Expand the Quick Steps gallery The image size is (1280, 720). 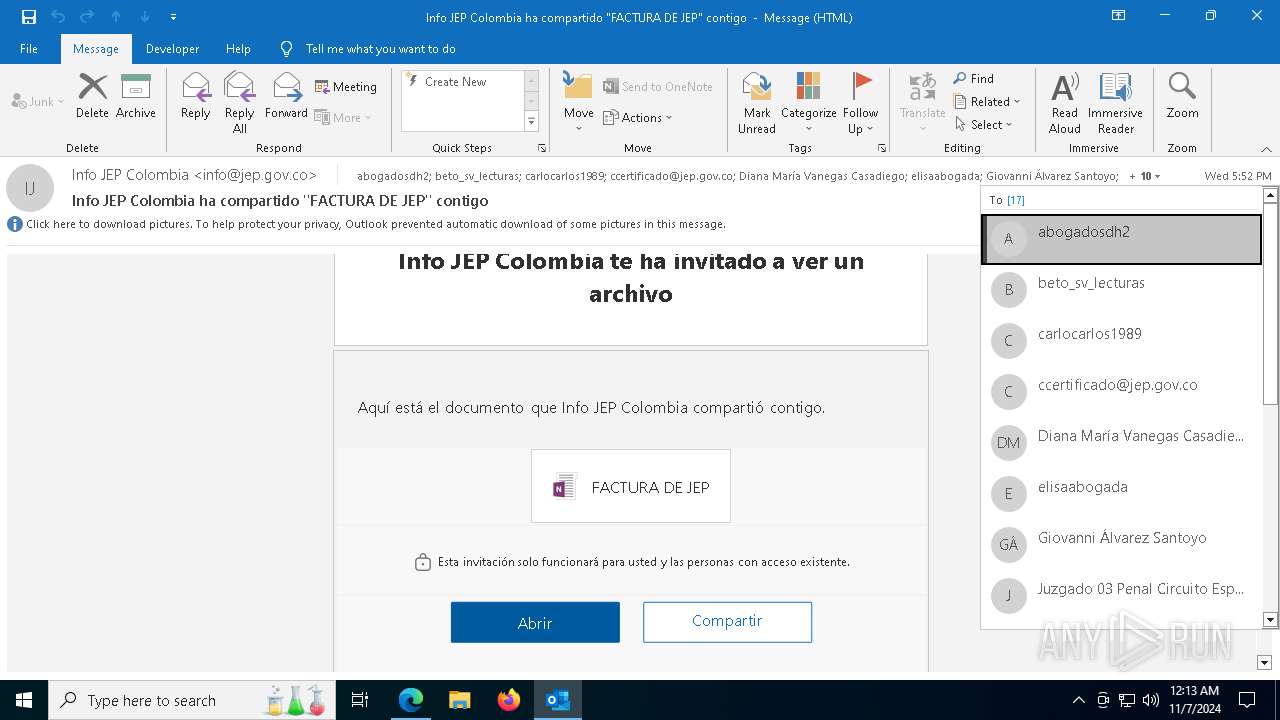coord(531,122)
